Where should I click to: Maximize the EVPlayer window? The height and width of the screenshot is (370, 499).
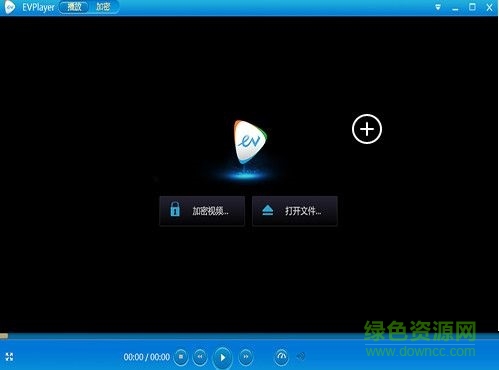(472, 7)
